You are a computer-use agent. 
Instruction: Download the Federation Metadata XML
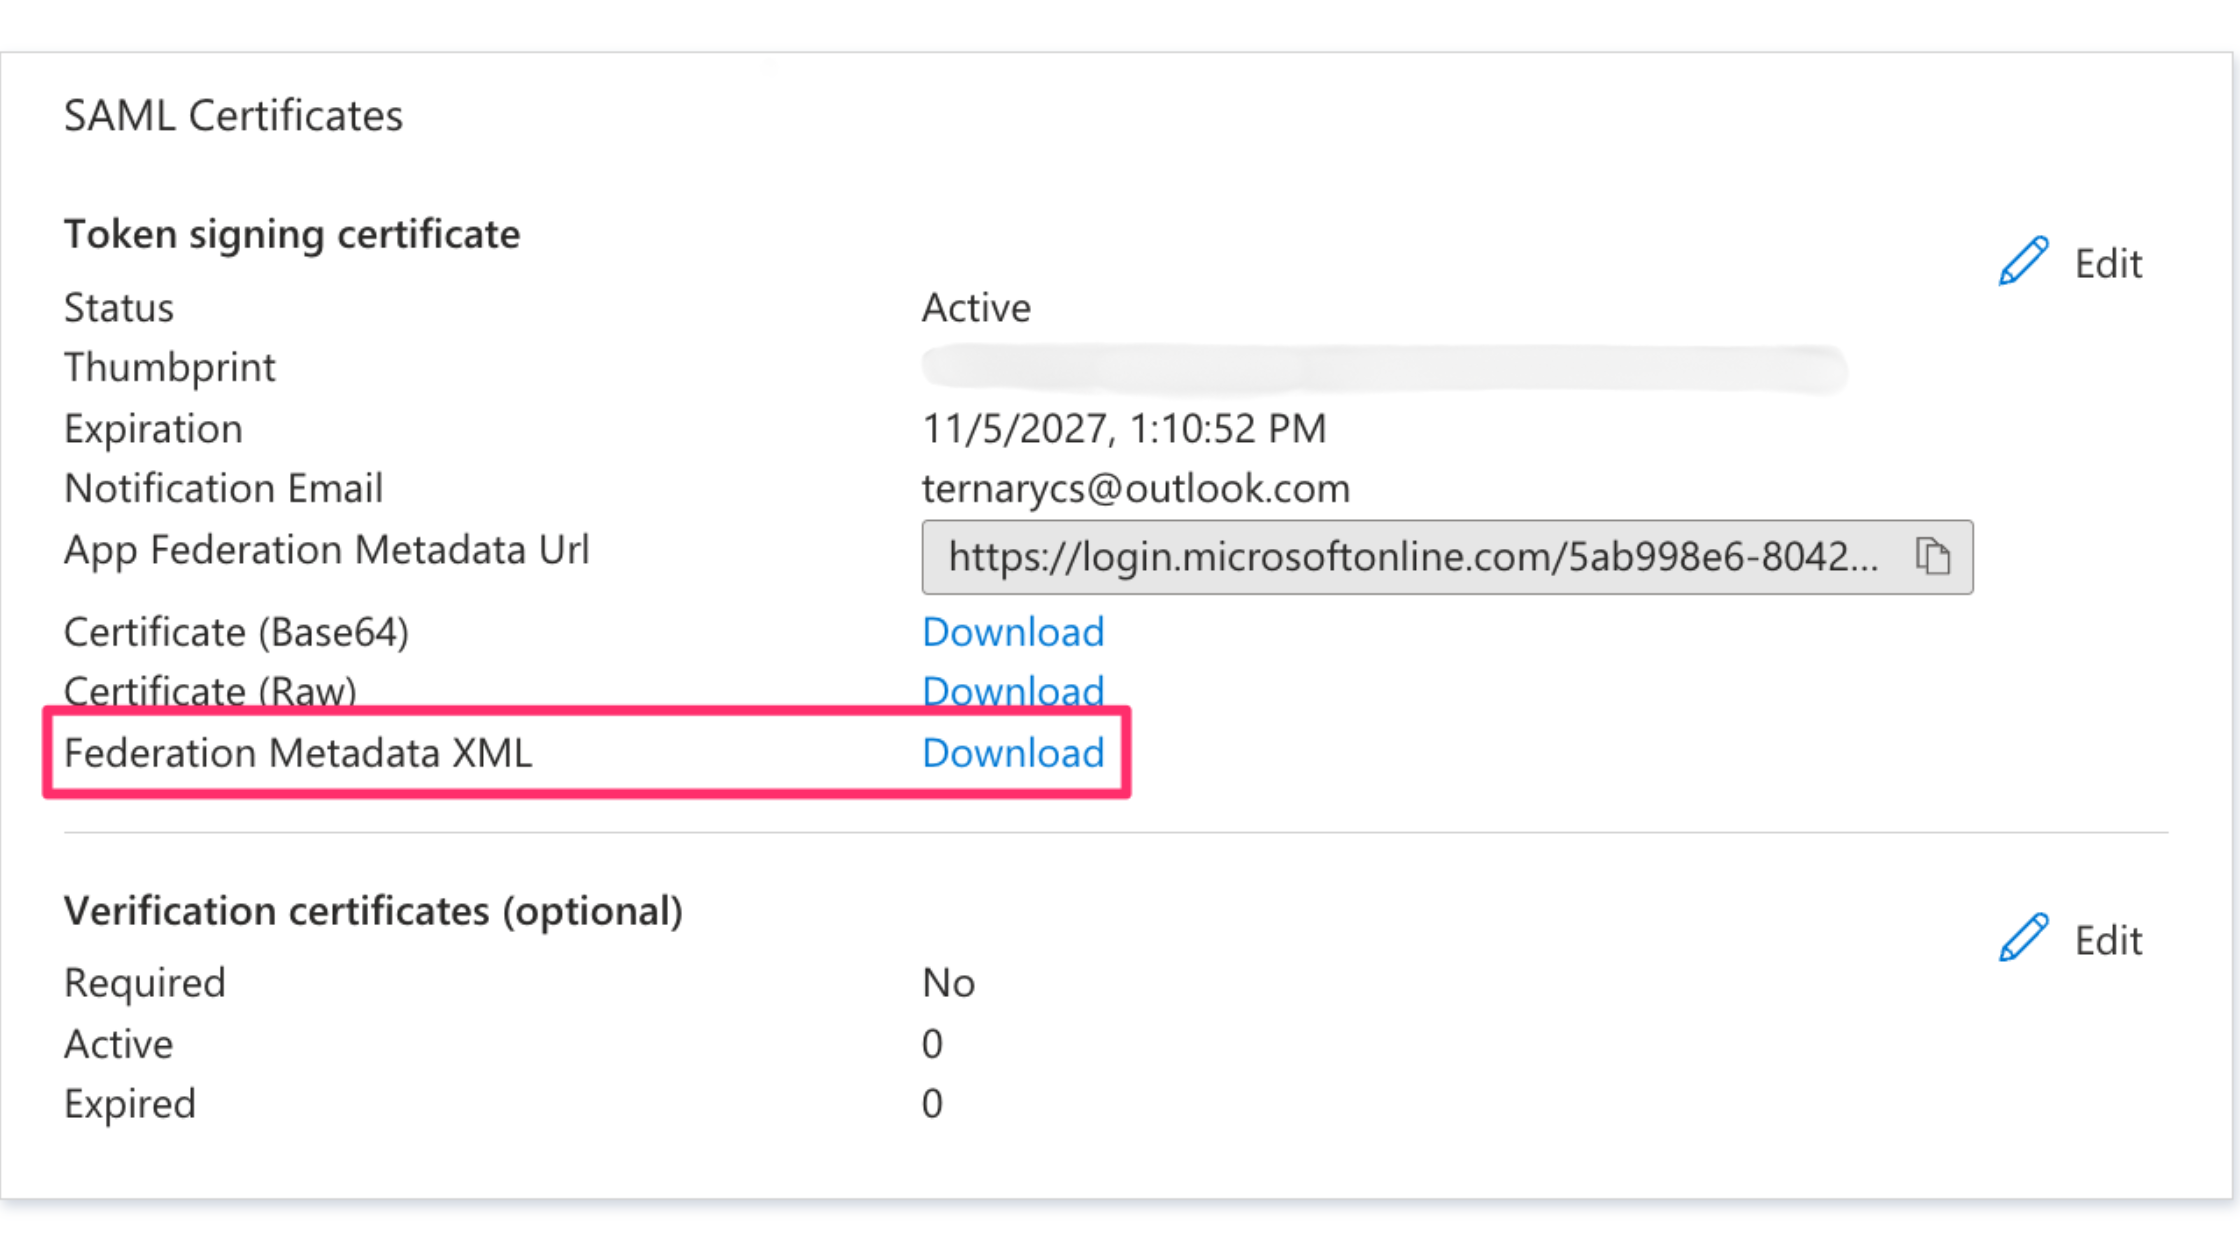click(1012, 753)
